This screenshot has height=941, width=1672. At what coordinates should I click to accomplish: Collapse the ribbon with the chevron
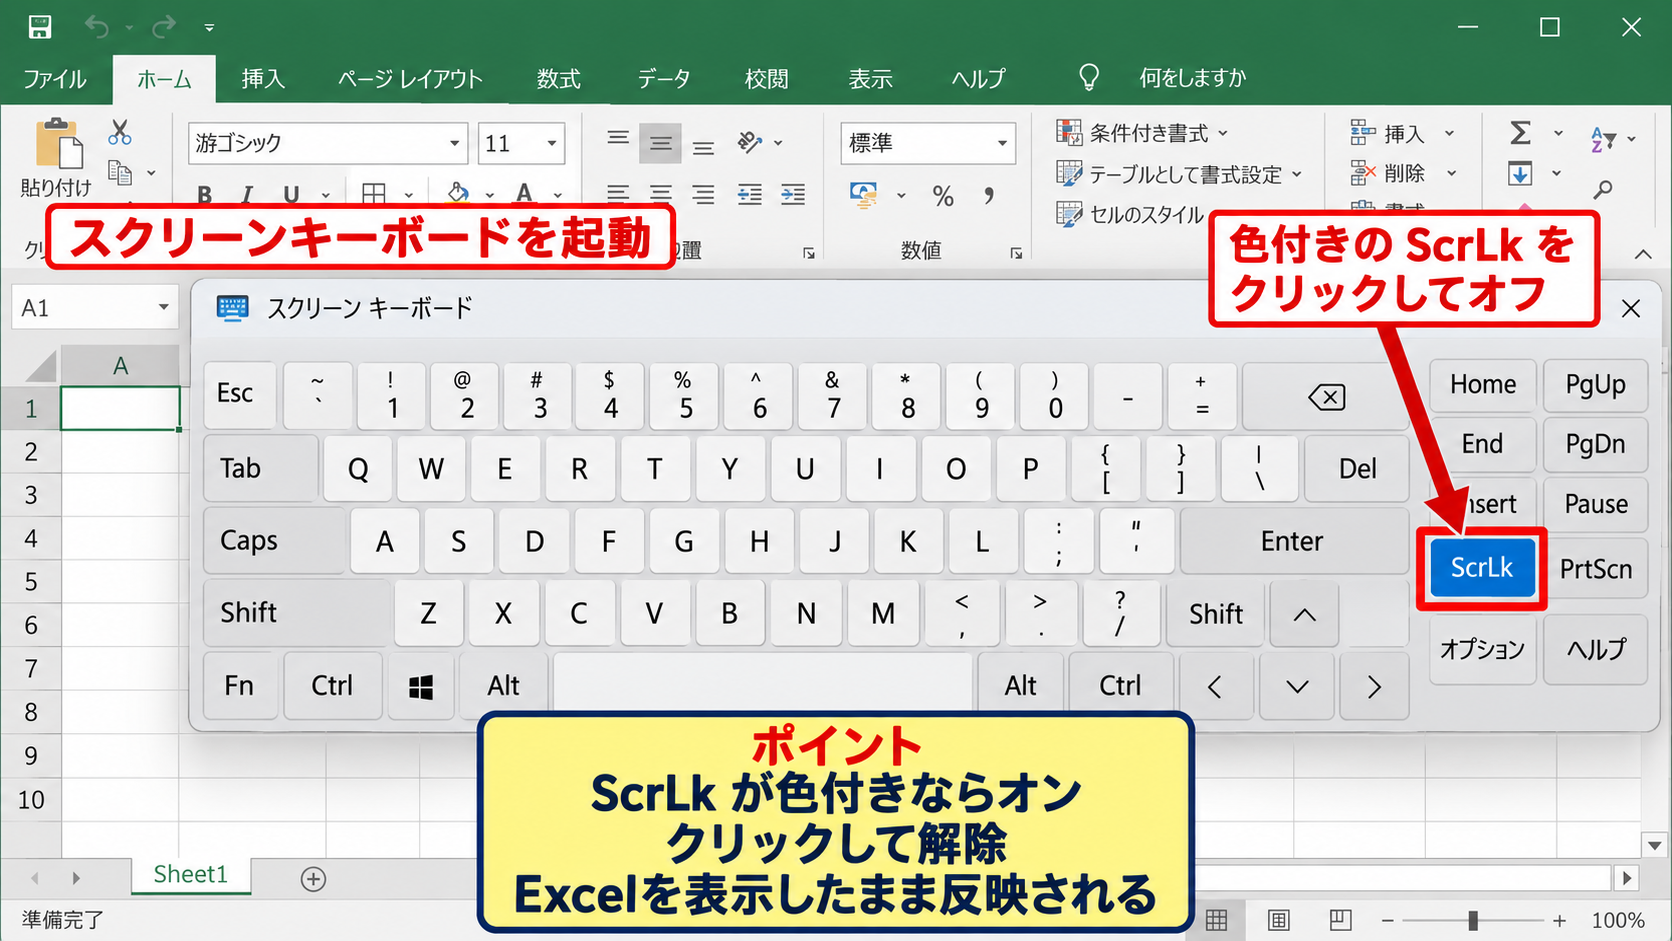click(1643, 255)
